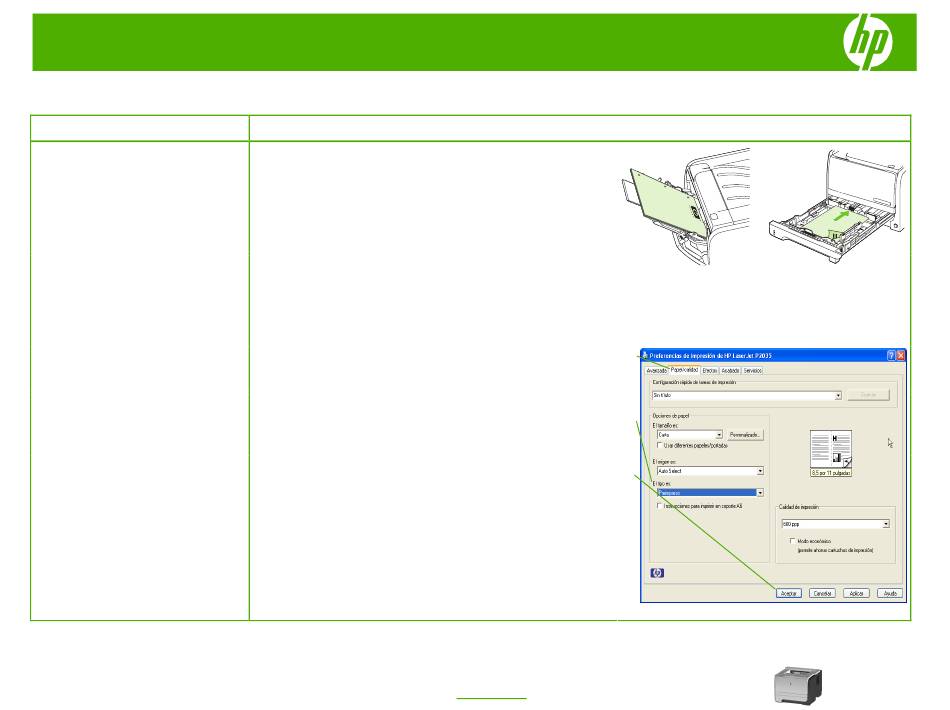Click the small HP logo inside the dialog
This screenshot has height=710, width=950.
(657, 573)
